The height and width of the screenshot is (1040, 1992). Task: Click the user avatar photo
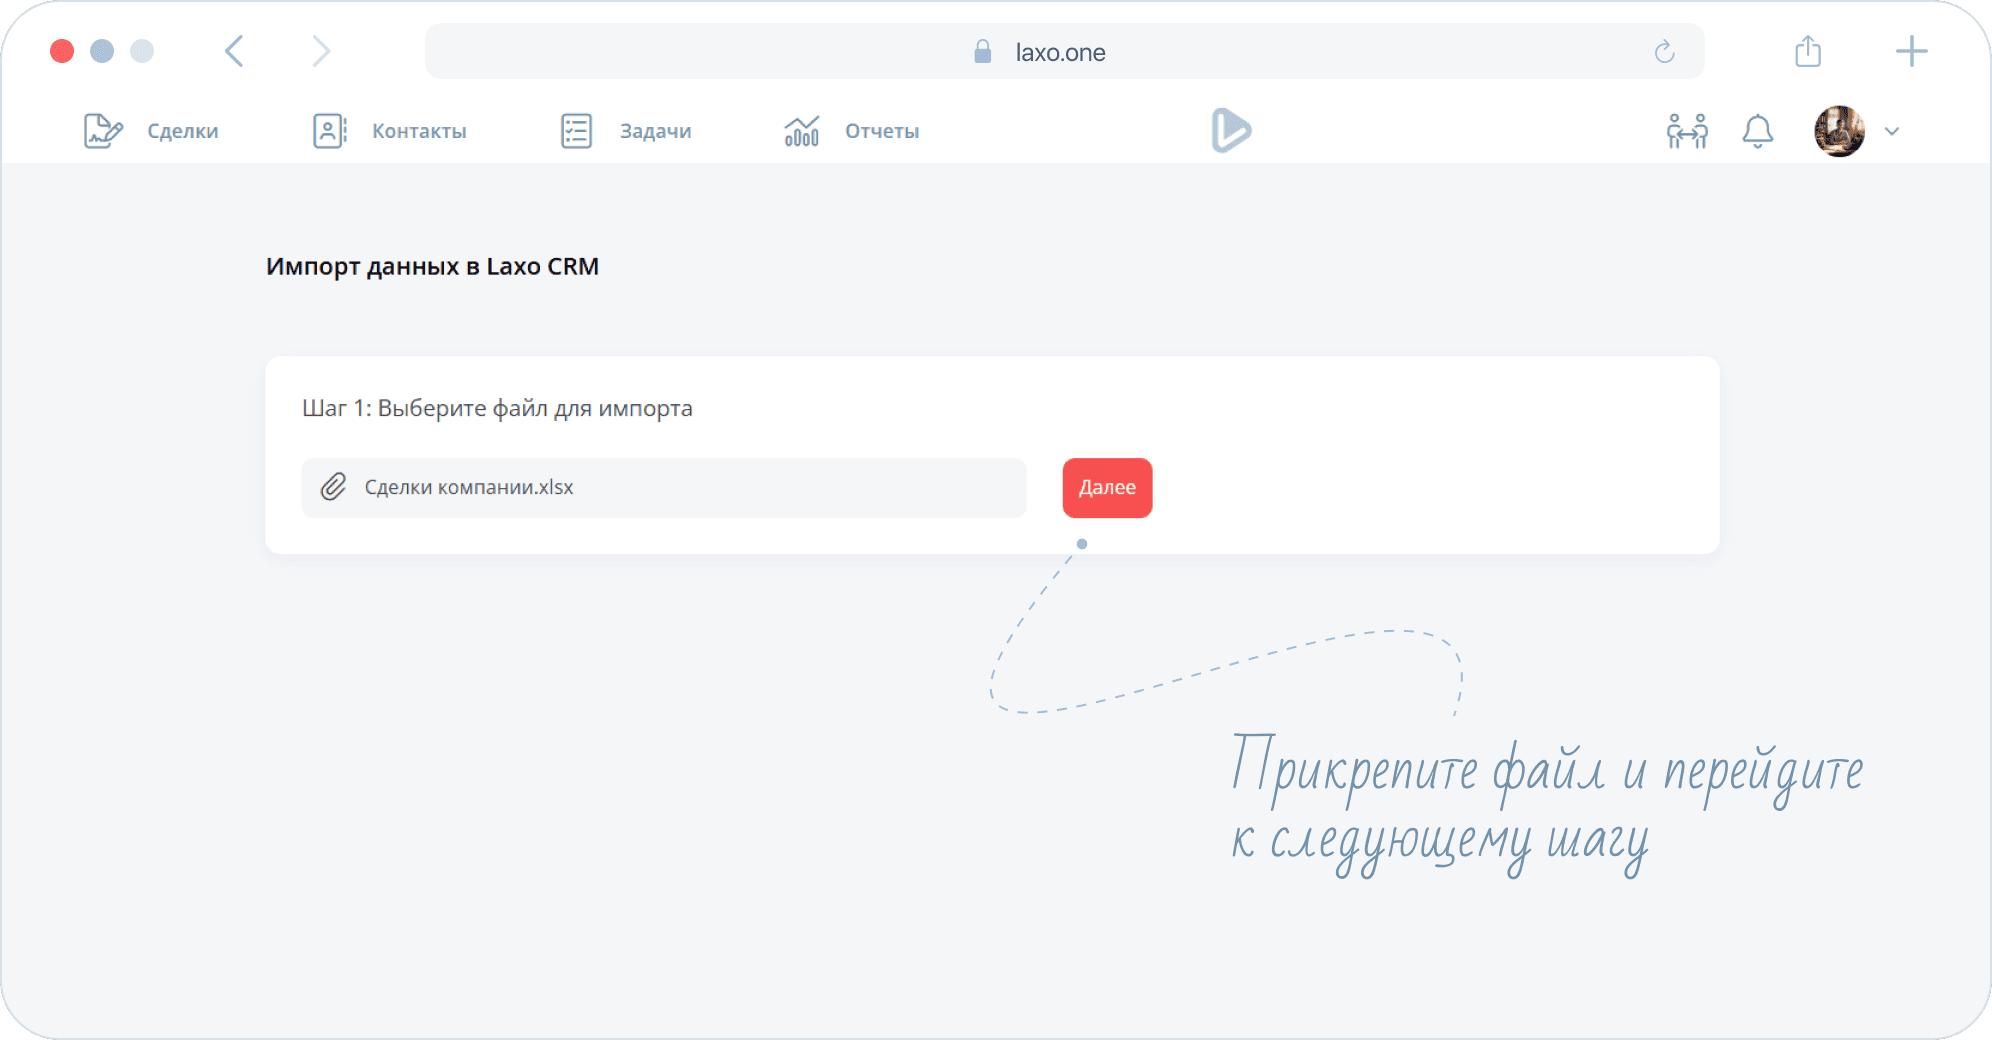(x=1839, y=131)
